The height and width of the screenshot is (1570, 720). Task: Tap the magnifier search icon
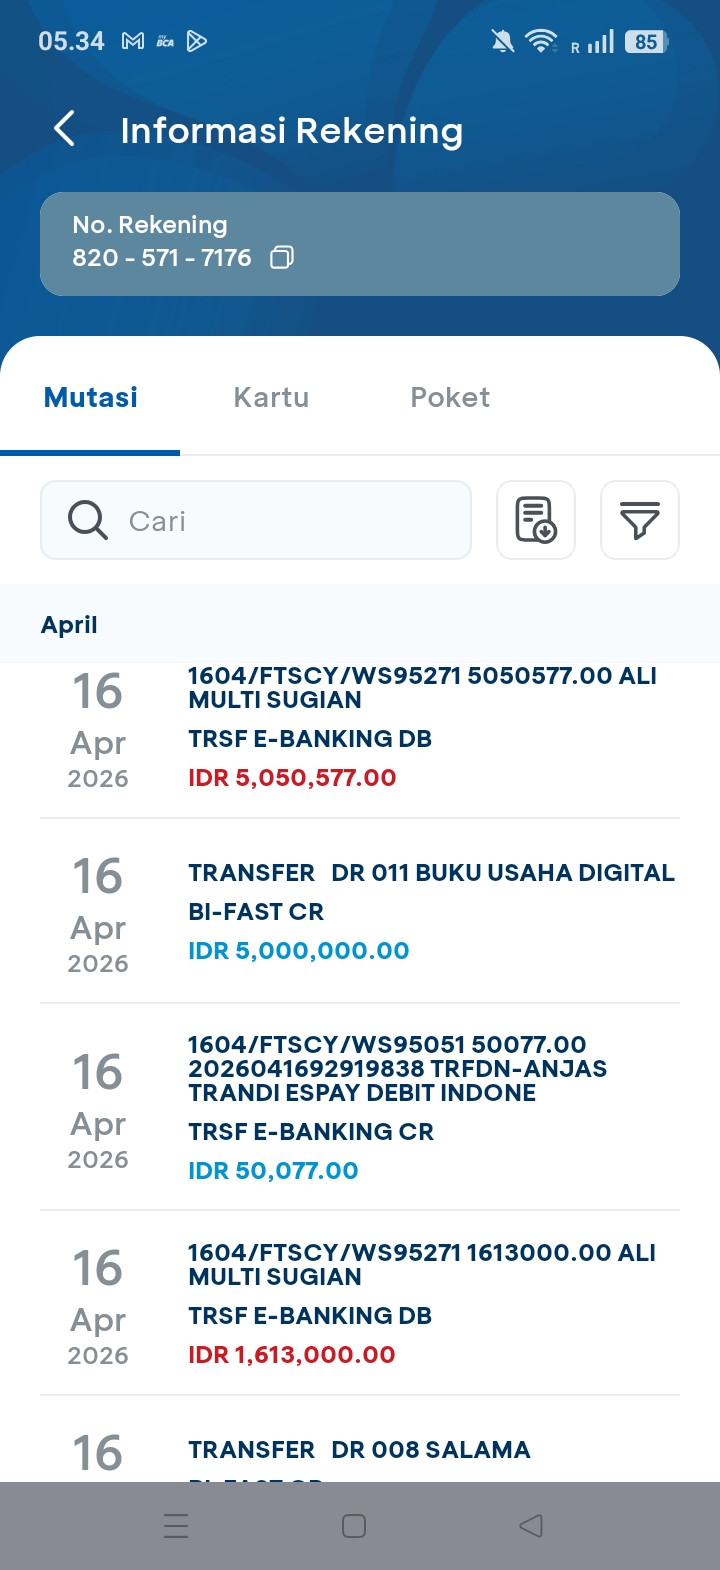pos(88,520)
